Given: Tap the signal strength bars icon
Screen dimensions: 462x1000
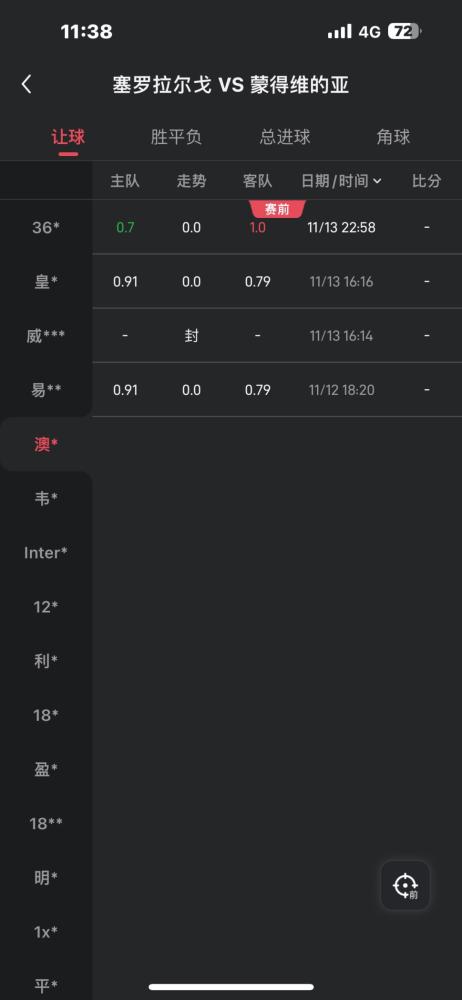Looking at the screenshot, I should pyautogui.click(x=339, y=31).
